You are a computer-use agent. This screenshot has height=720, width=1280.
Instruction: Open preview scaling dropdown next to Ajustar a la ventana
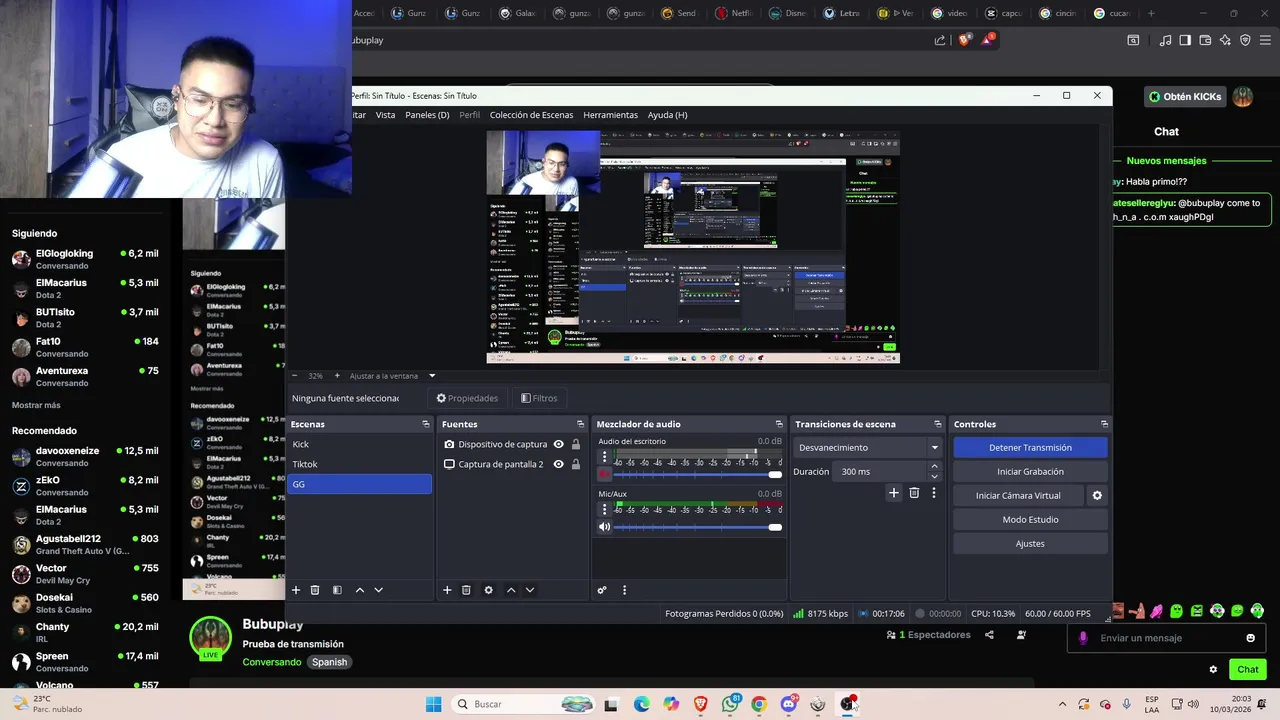(432, 376)
